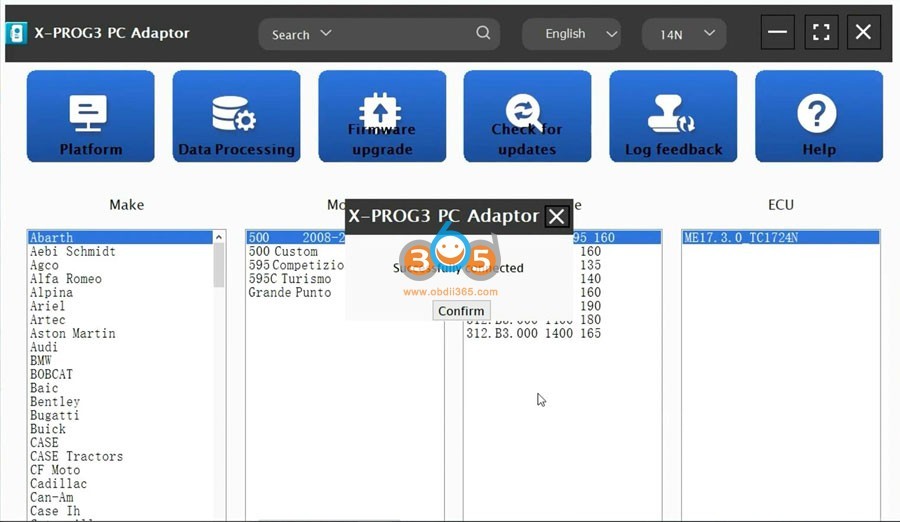900x522 pixels.
Task: Select BOBCAT make
Action: click(x=120, y=374)
